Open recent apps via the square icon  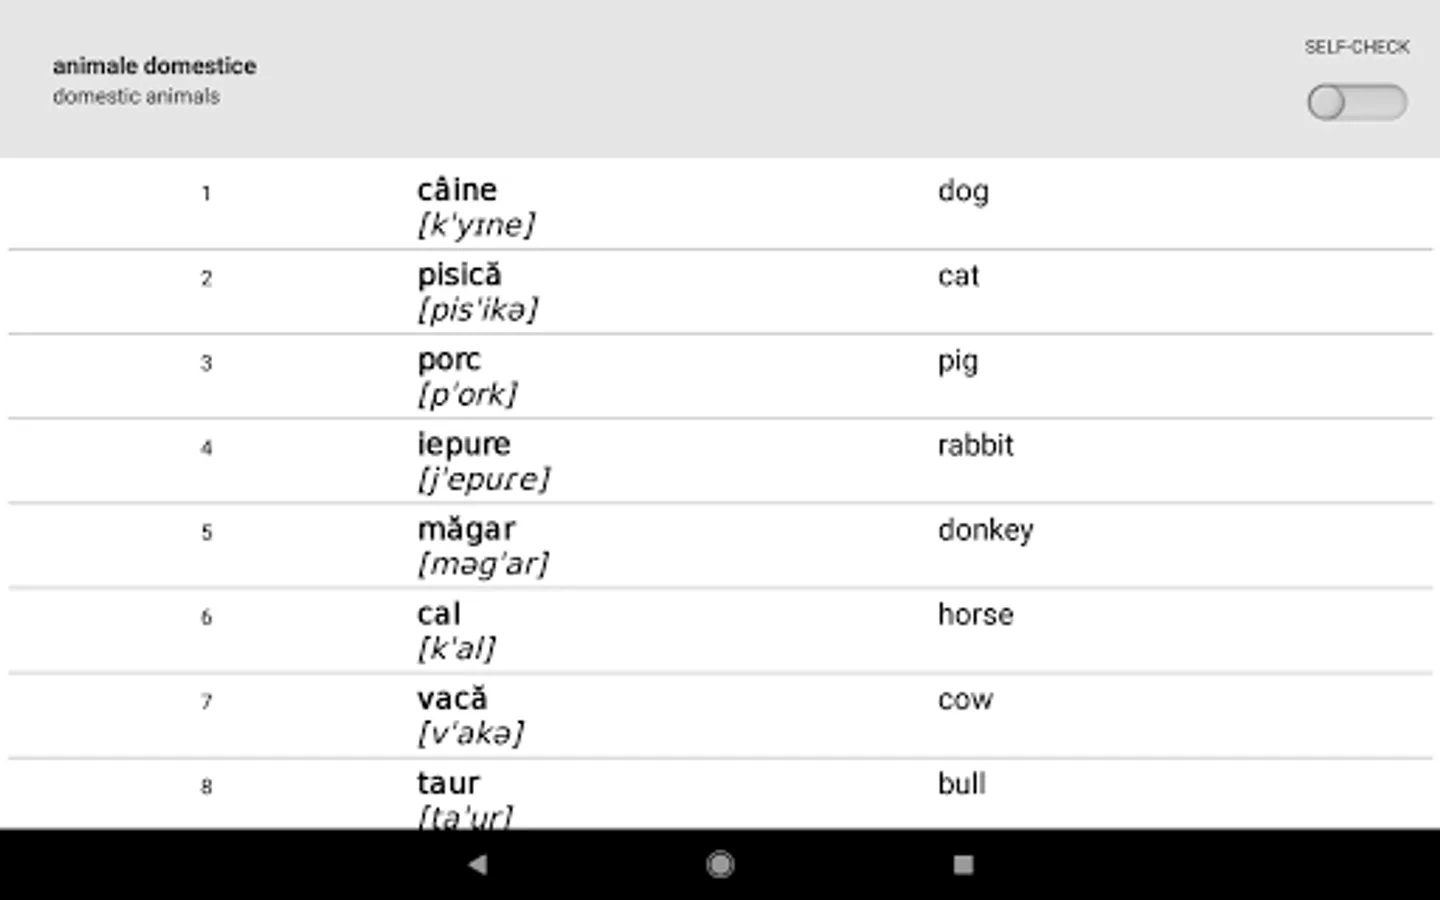click(x=963, y=864)
